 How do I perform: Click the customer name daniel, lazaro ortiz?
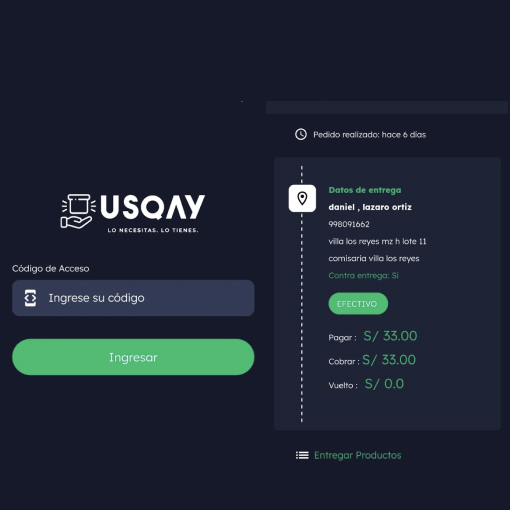pos(370,207)
